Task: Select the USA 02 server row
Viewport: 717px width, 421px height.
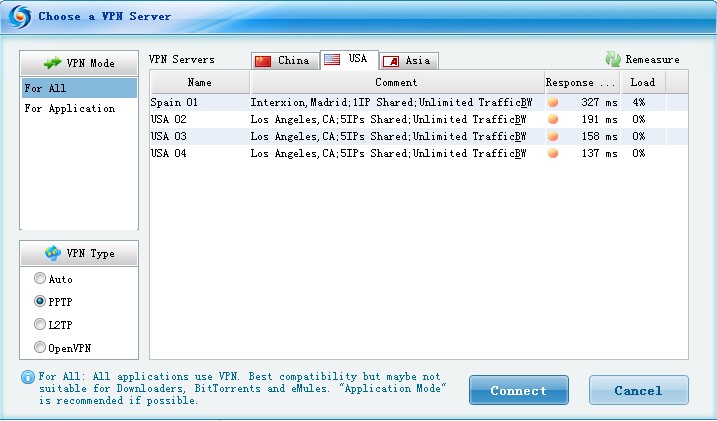Action: pyautogui.click(x=419, y=119)
